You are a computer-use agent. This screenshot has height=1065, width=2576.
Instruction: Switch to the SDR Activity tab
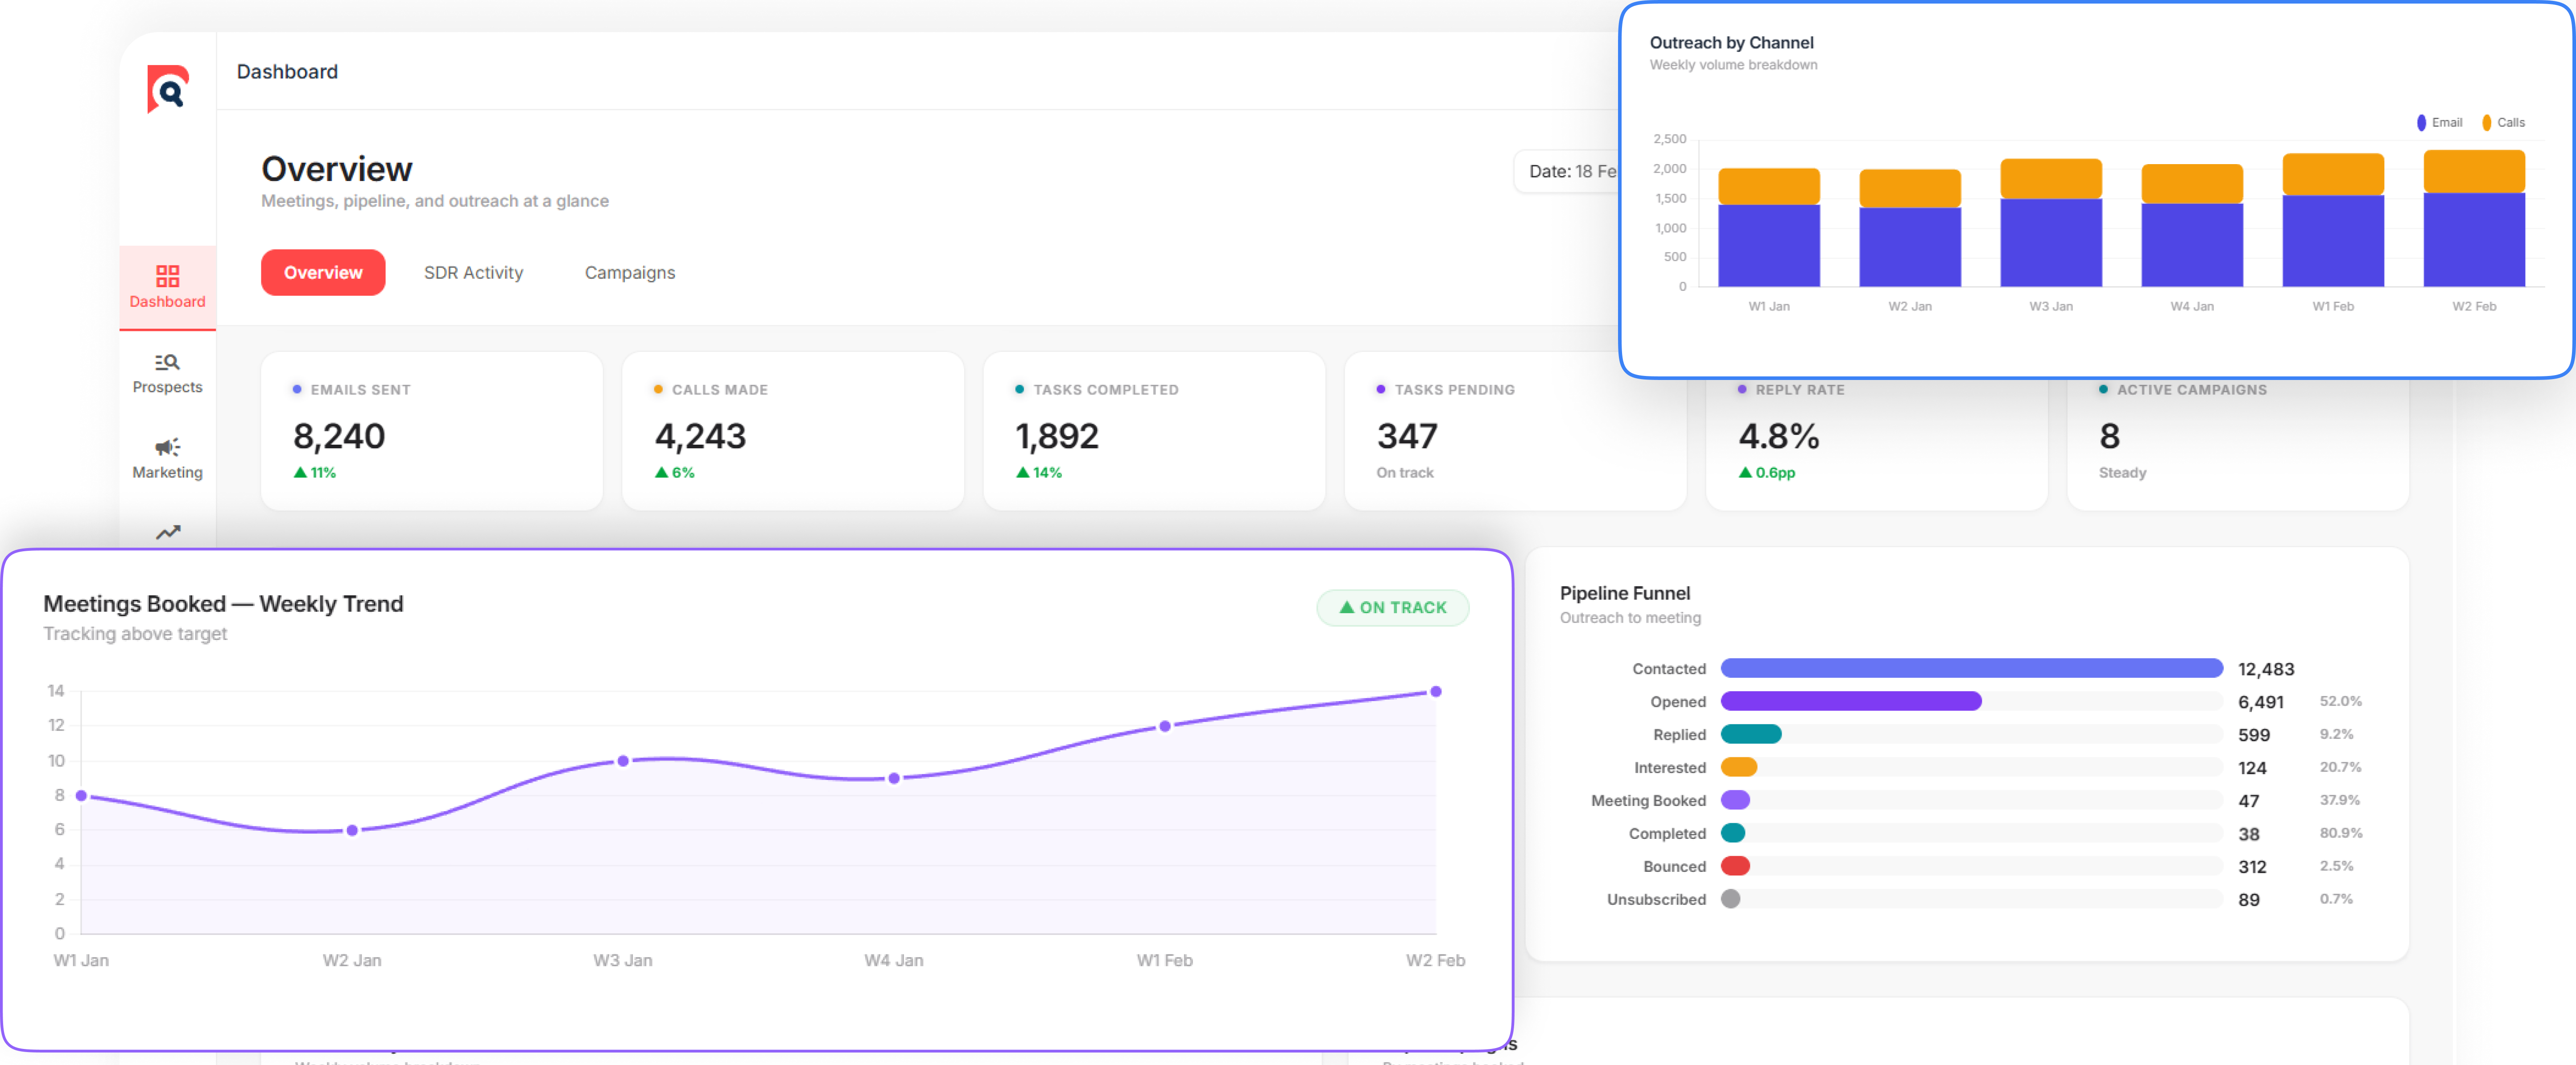tap(473, 272)
